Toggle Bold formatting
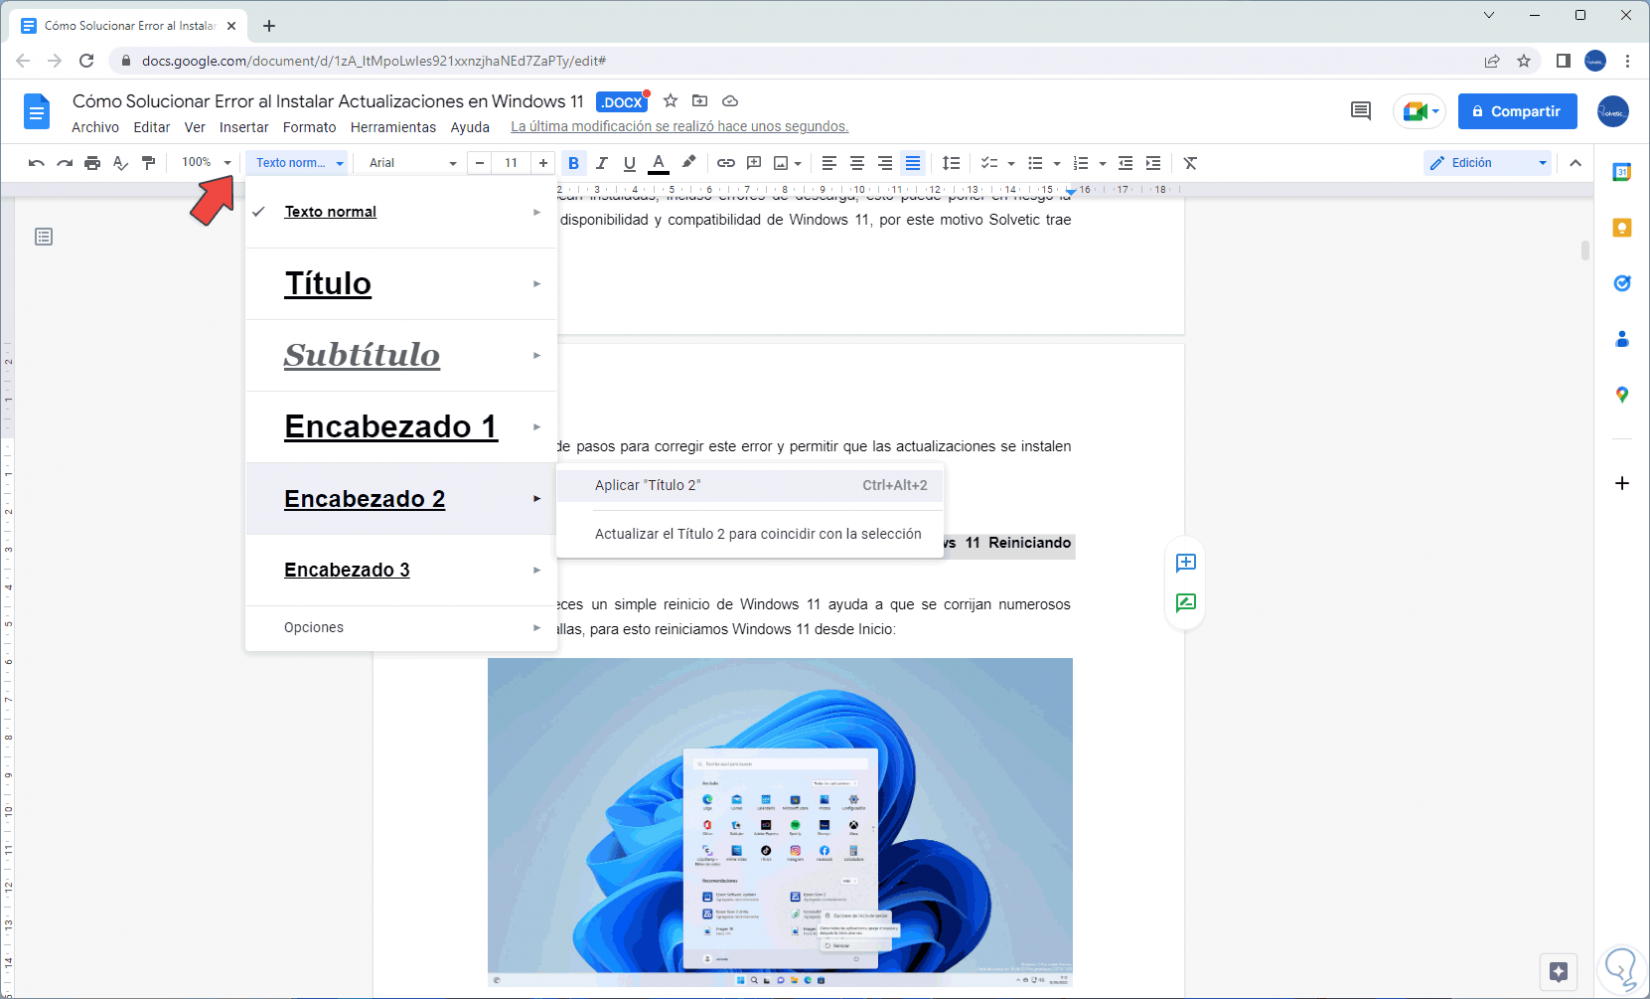This screenshot has height=999, width=1650. [573, 163]
